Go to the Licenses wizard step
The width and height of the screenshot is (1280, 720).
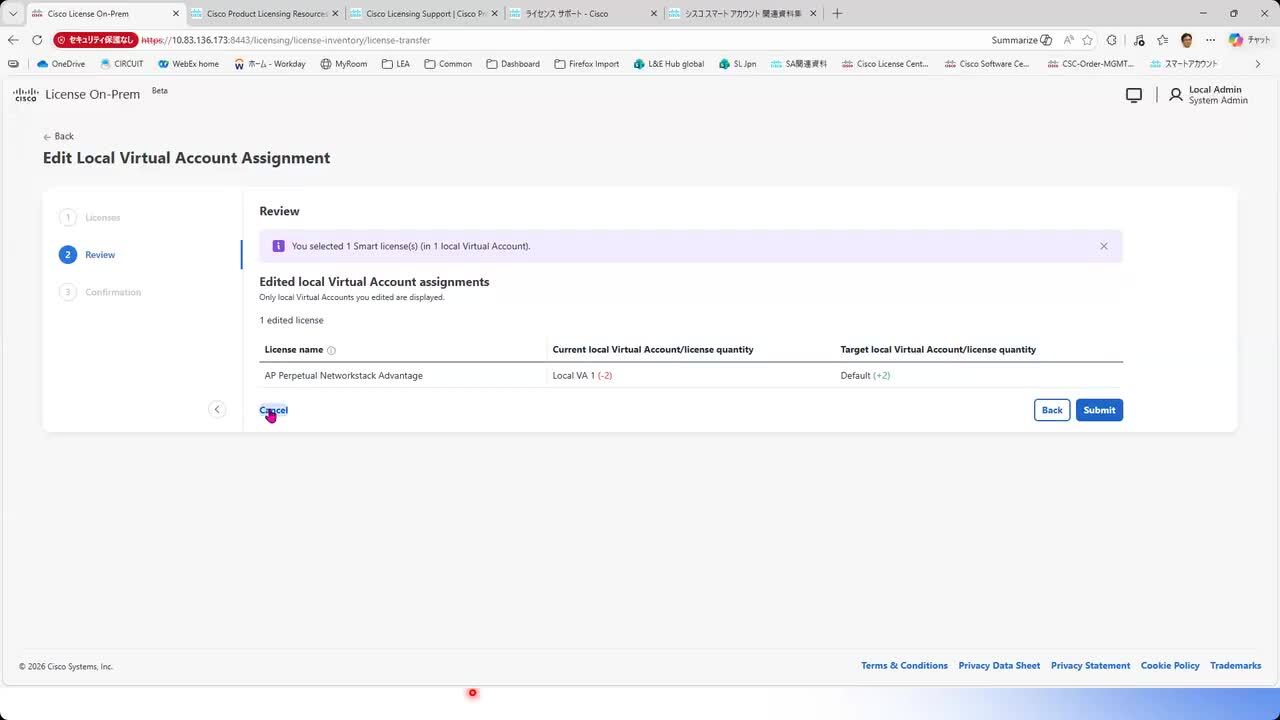tap(102, 217)
